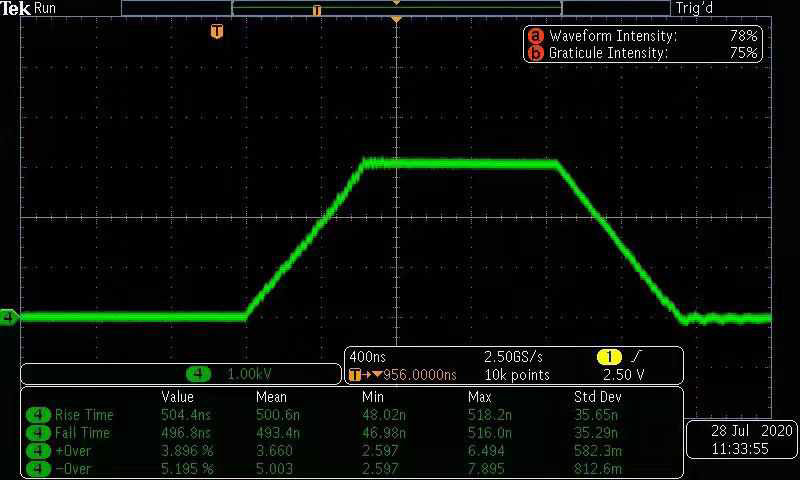This screenshot has width=800, height=480.
Task: Click the red 'b' knob indicator for Graticule Intensity
Action: pos(535,53)
